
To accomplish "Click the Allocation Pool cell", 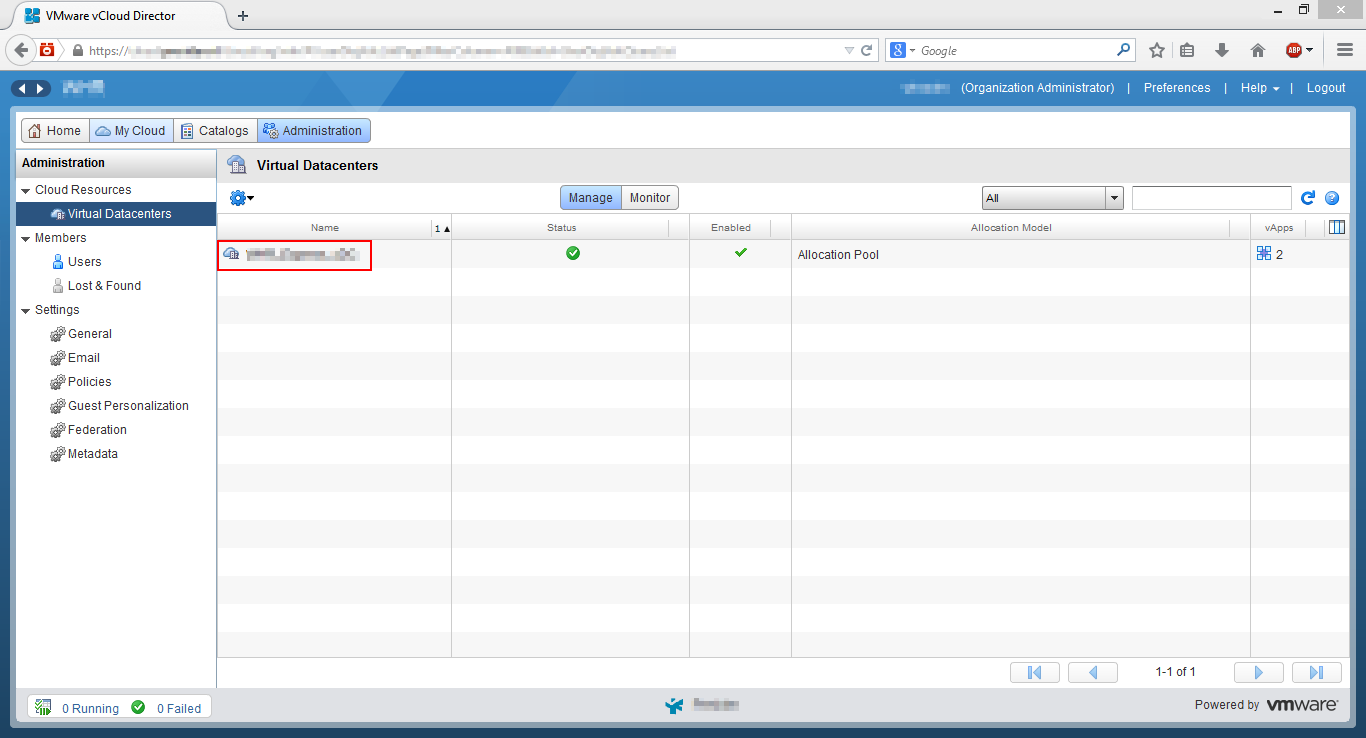I will click(x=1020, y=255).
